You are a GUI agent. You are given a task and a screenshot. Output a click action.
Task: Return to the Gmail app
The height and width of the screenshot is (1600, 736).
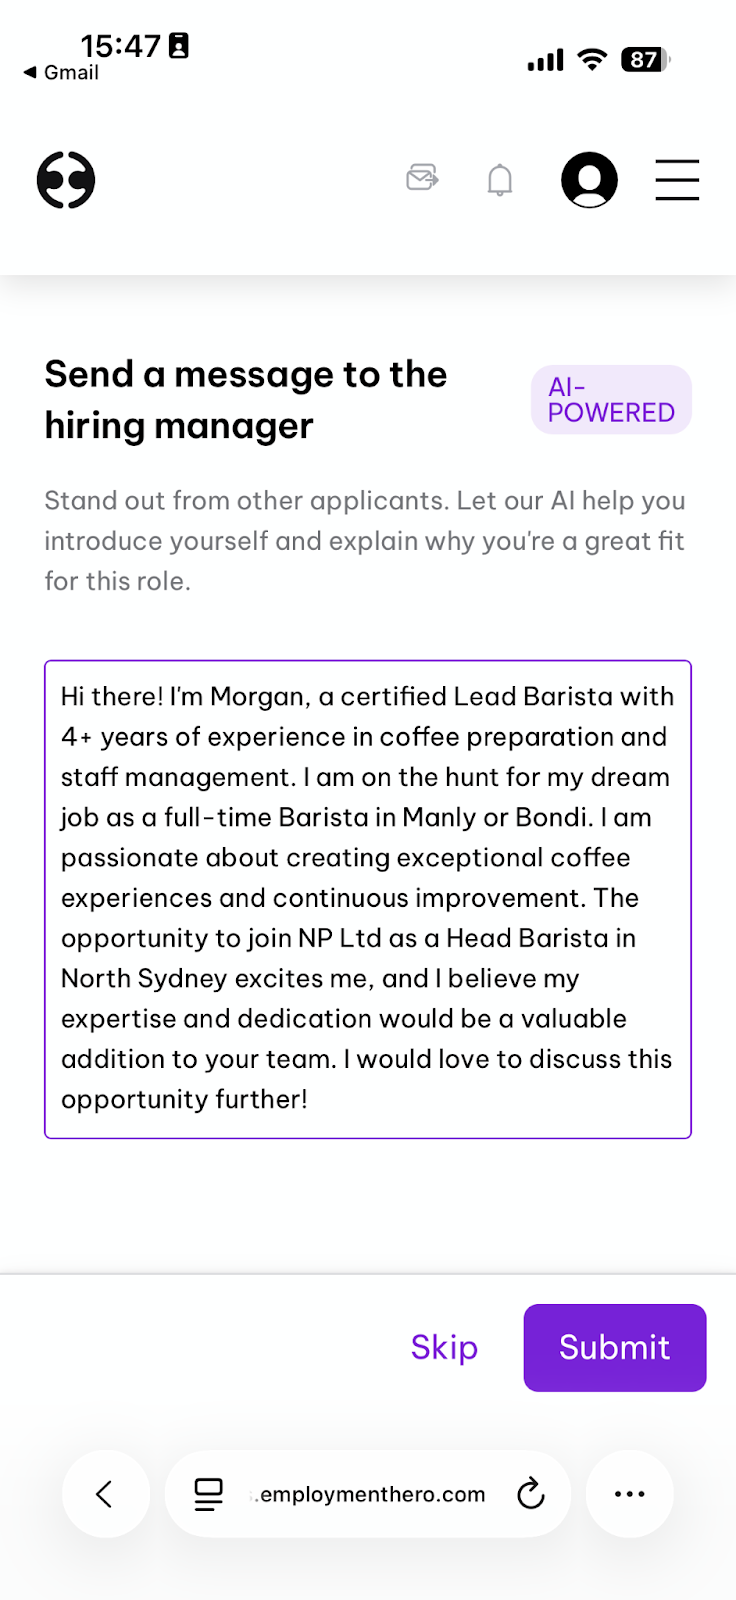click(61, 72)
